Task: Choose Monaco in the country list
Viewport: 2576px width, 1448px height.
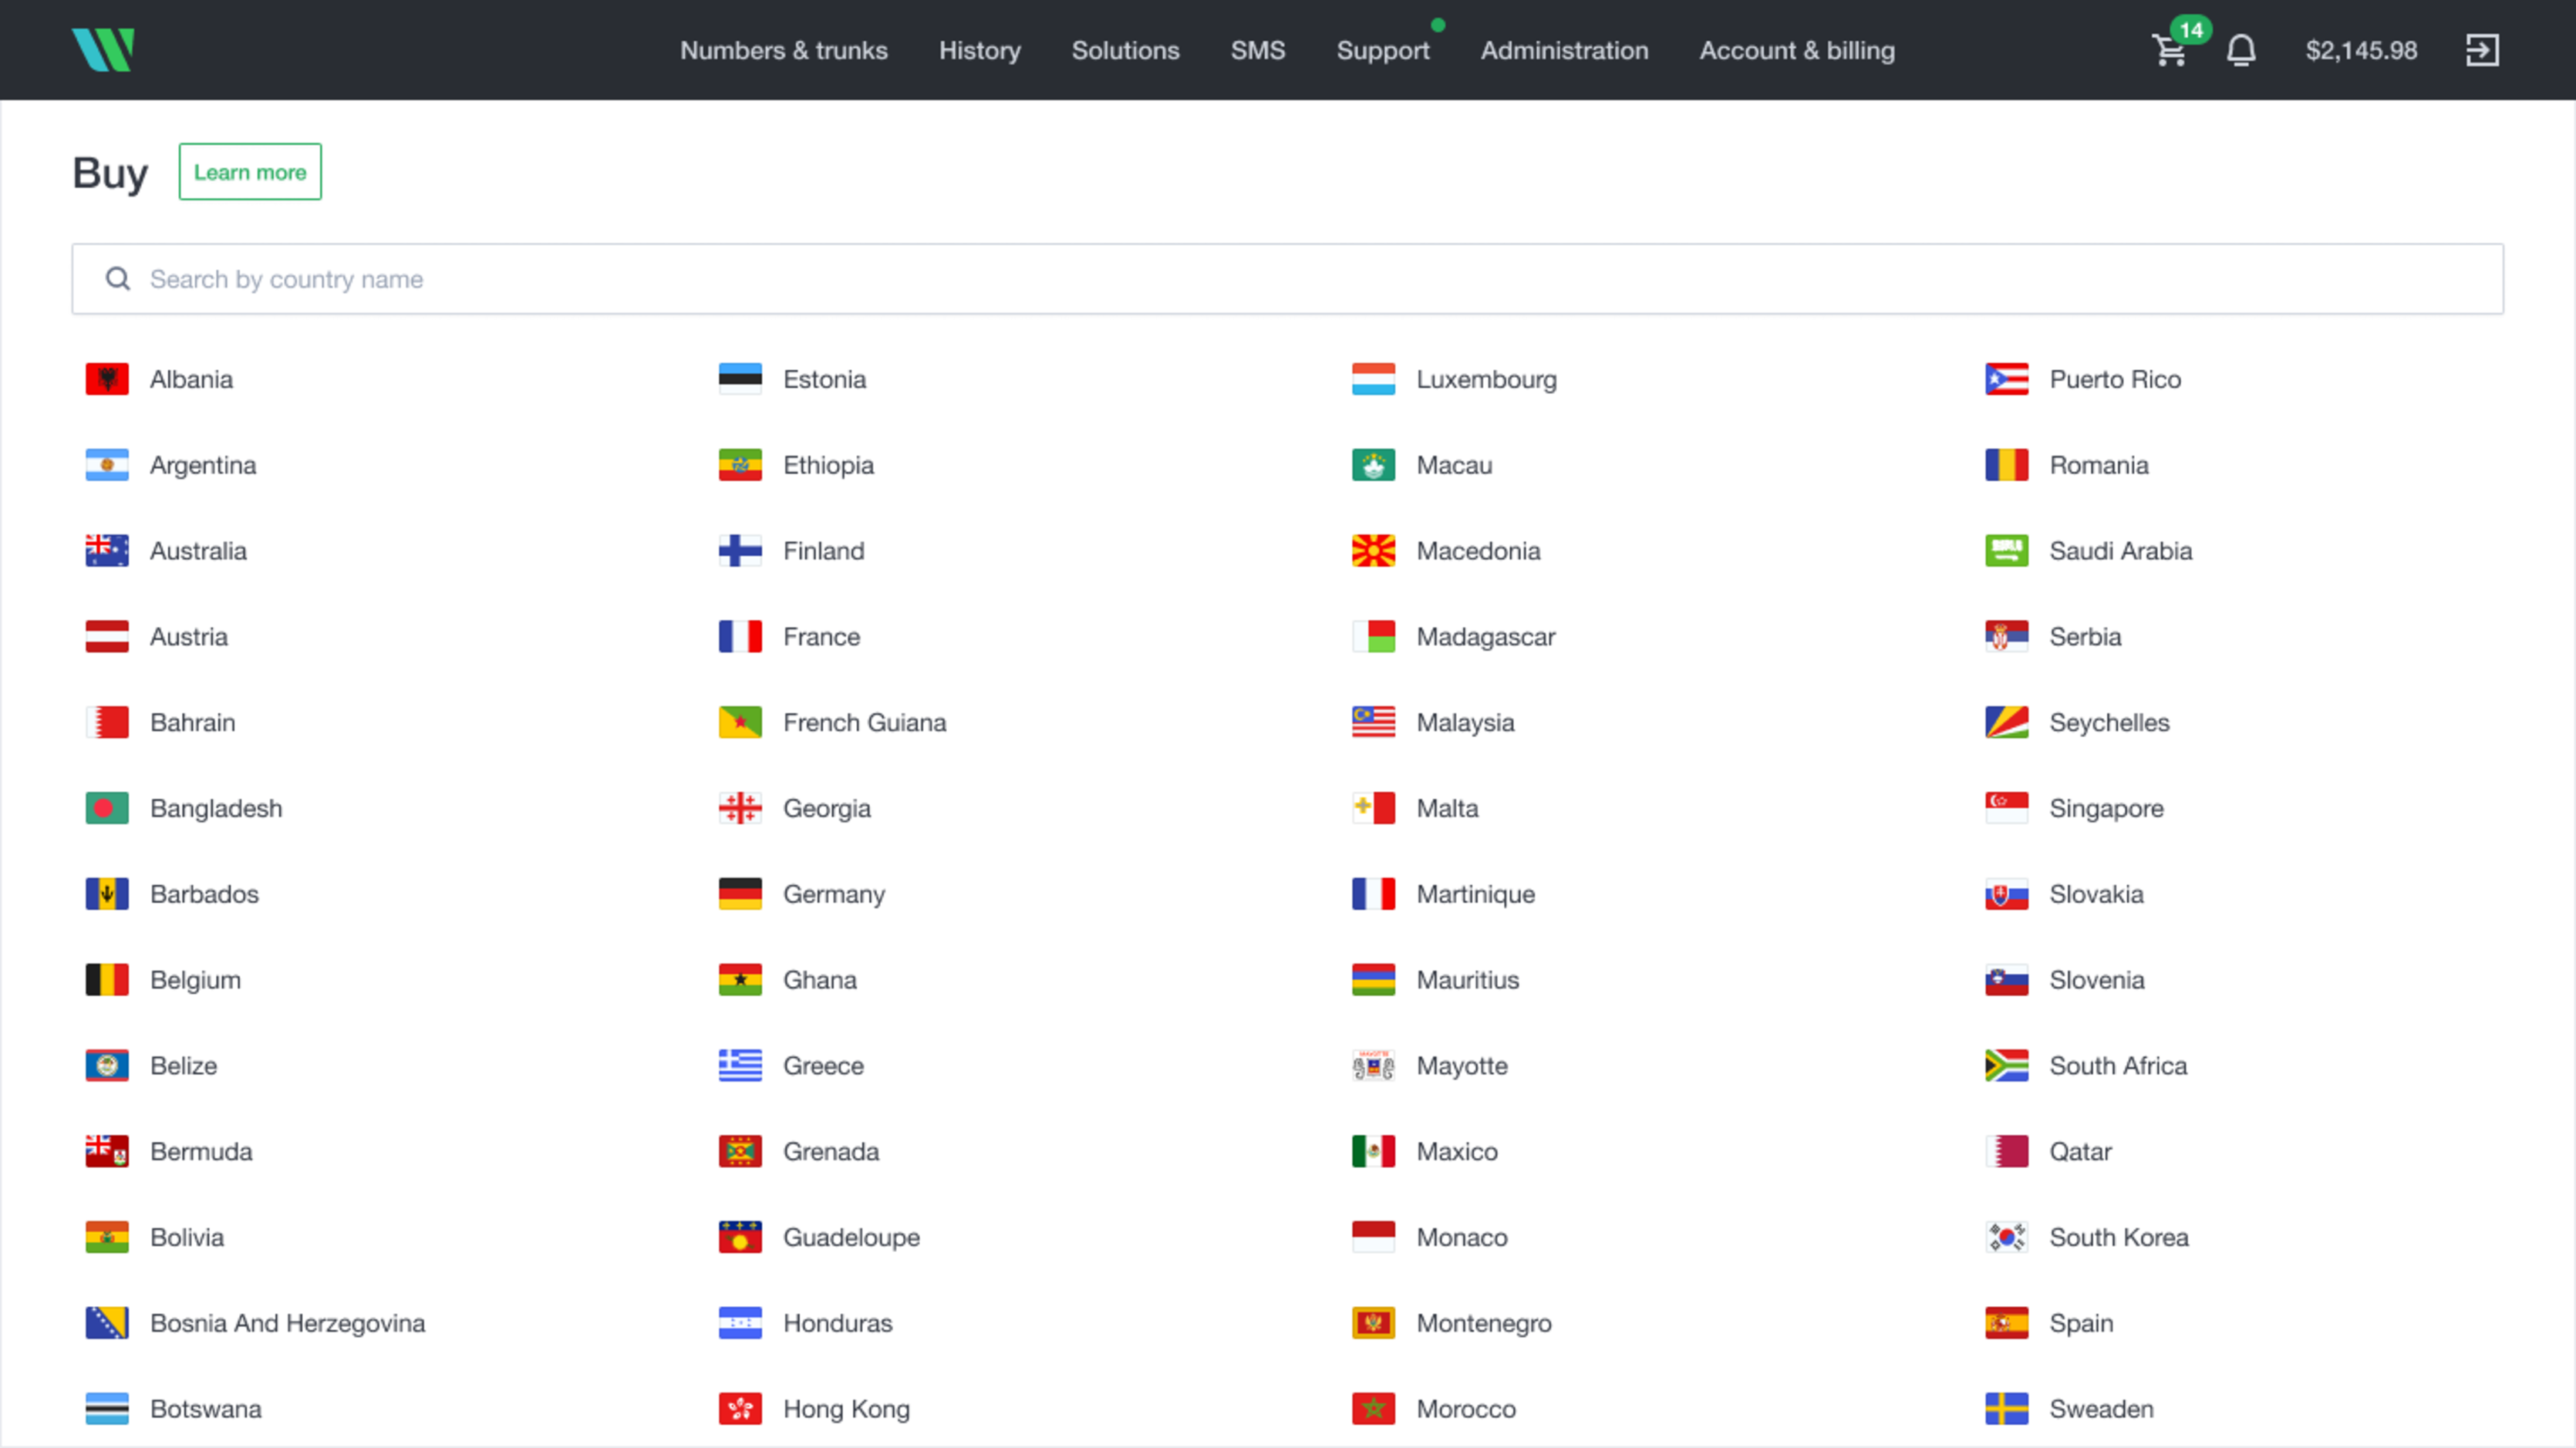Action: pyautogui.click(x=1461, y=1237)
